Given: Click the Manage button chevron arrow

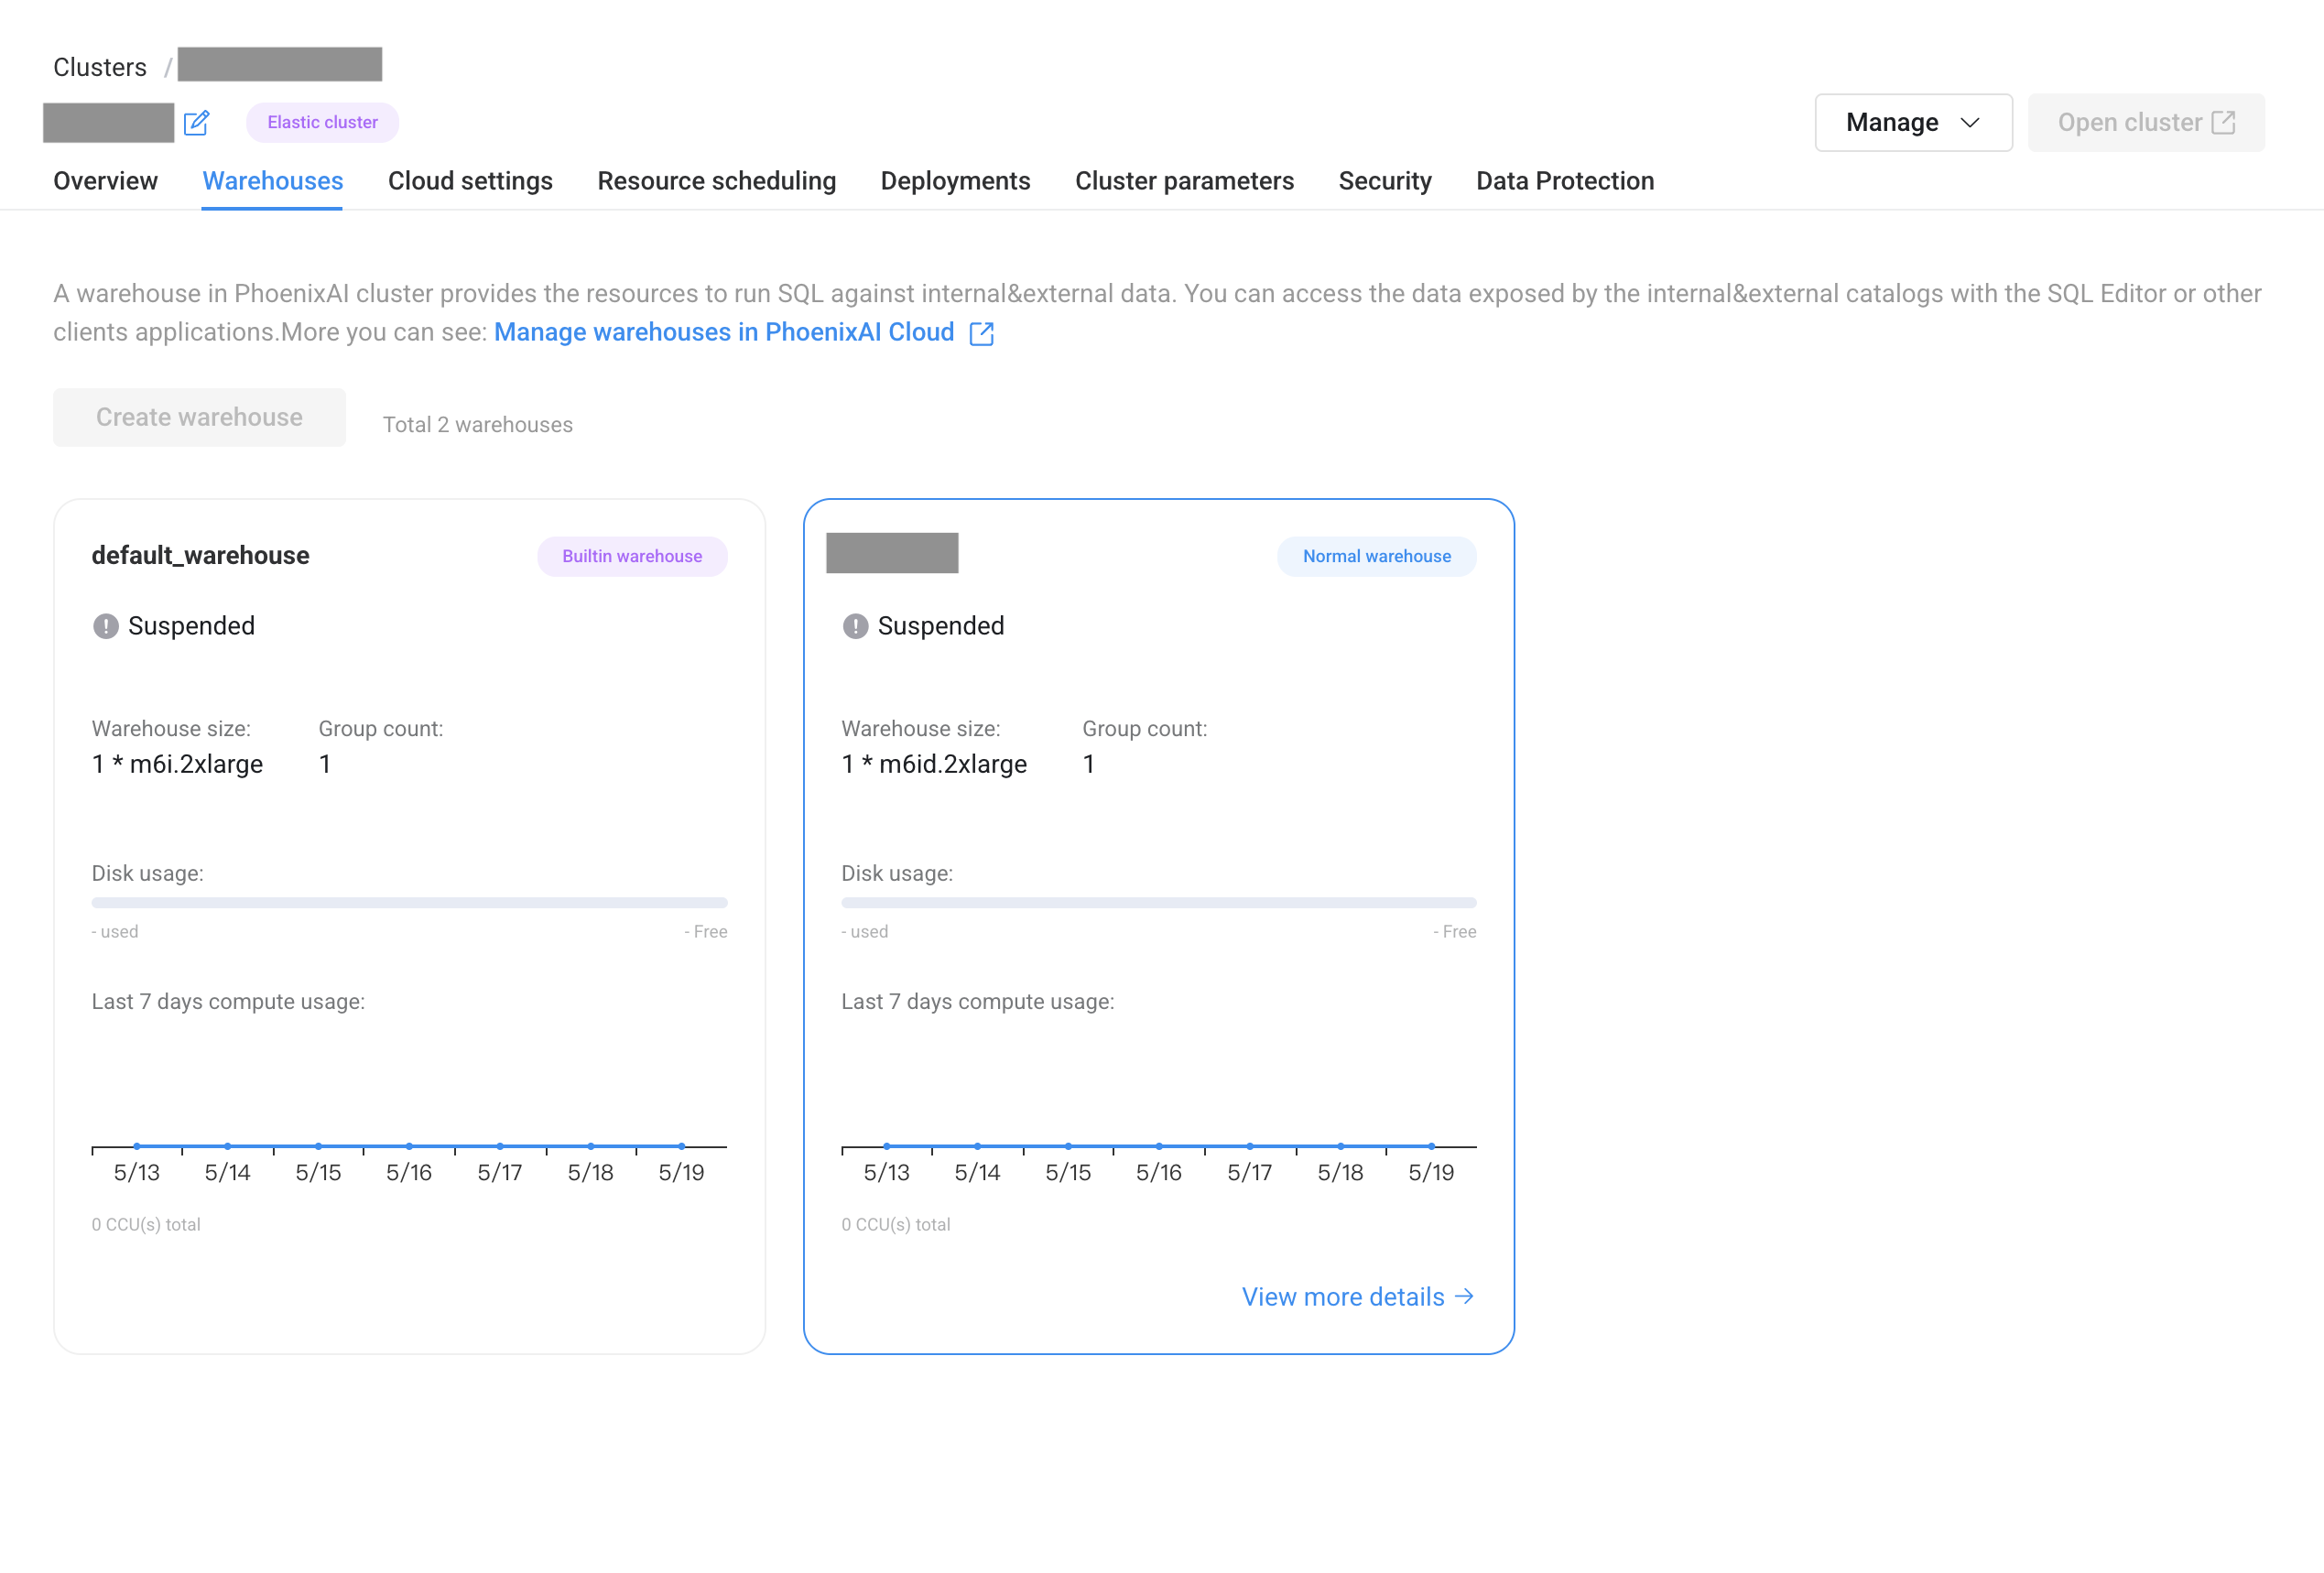Looking at the screenshot, I should pos(1969,123).
